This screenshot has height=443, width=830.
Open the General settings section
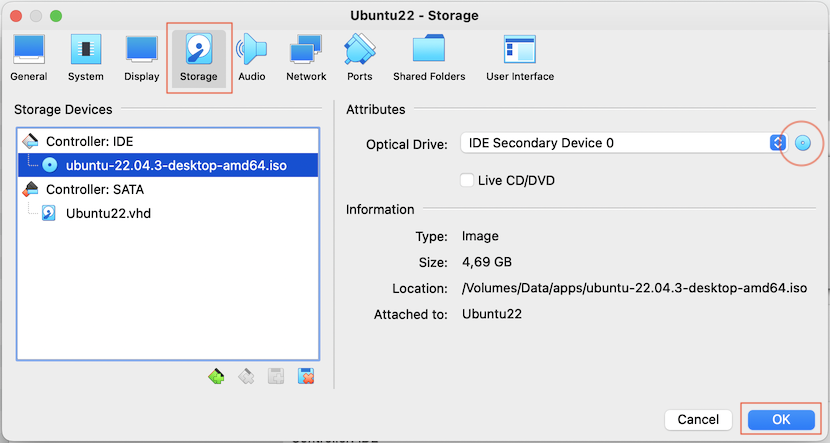(x=29, y=58)
